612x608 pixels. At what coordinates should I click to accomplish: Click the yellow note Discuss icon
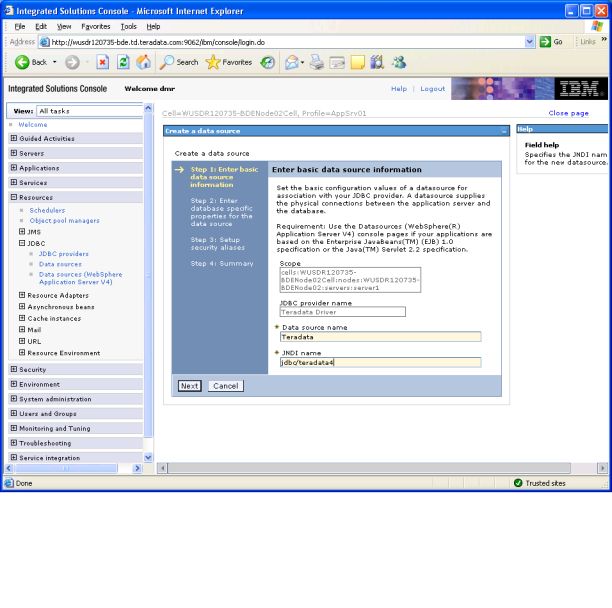click(357, 62)
